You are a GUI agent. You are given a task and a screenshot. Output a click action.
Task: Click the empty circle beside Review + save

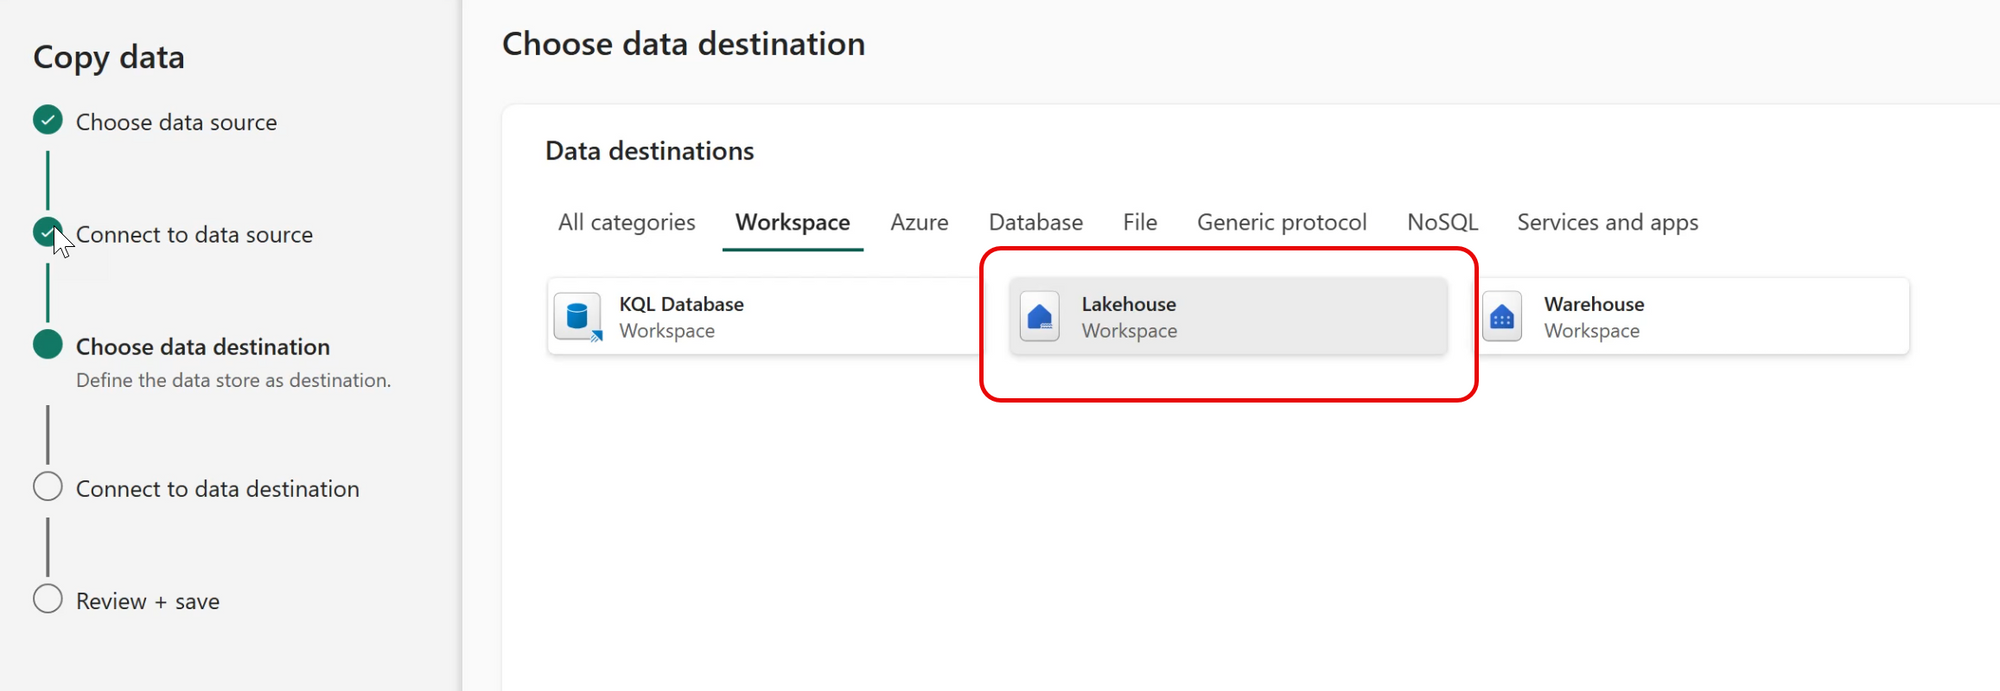47,599
